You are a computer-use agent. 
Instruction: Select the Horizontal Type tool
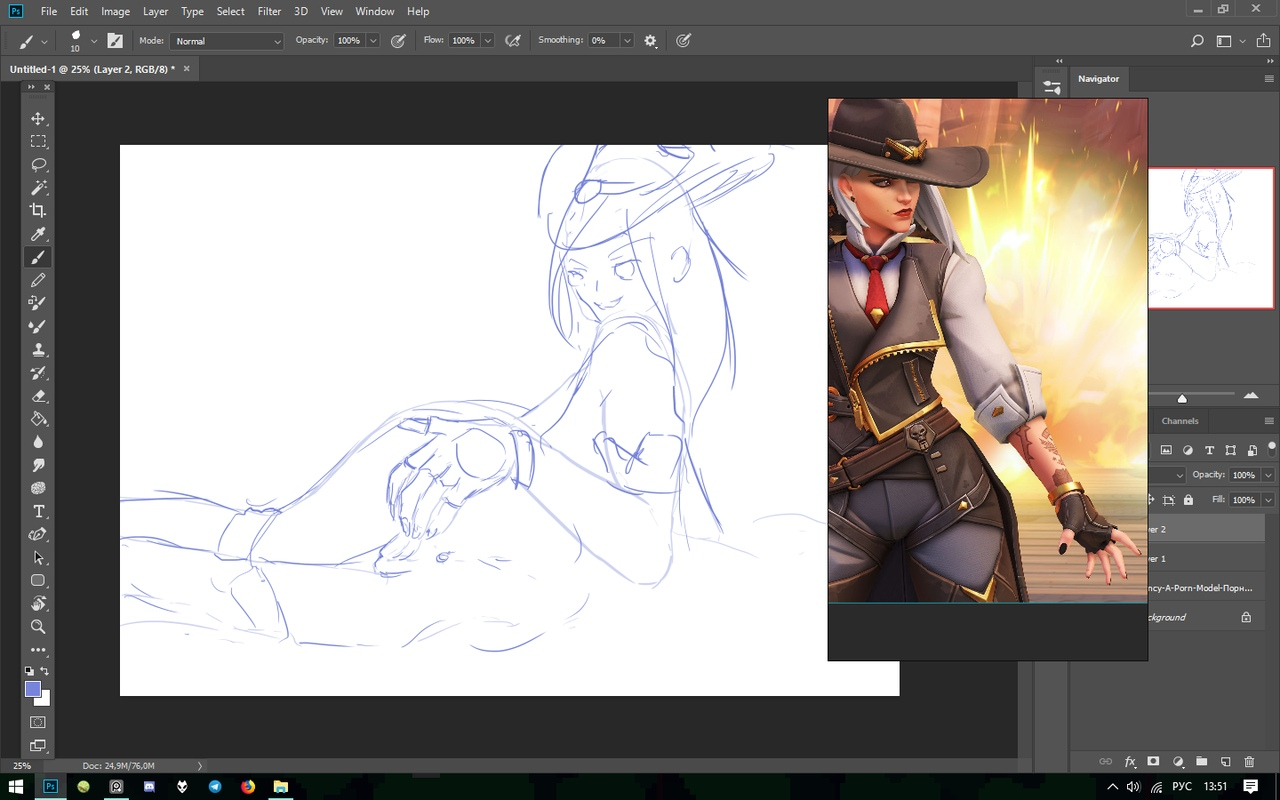point(38,511)
